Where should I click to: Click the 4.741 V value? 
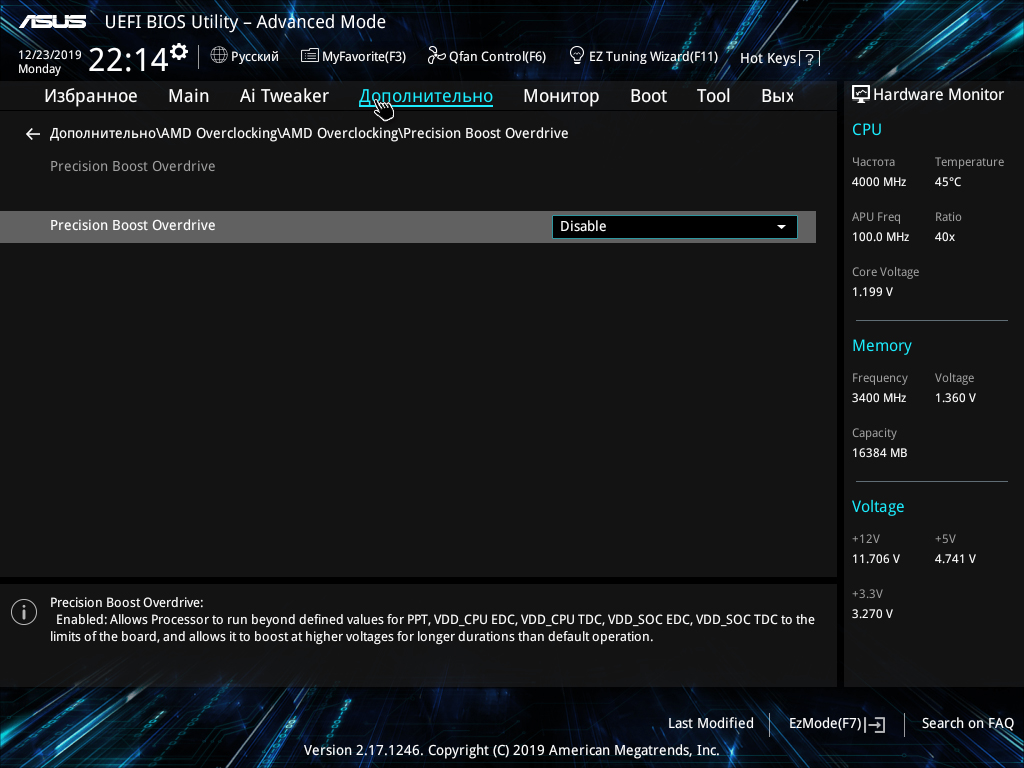(x=955, y=559)
